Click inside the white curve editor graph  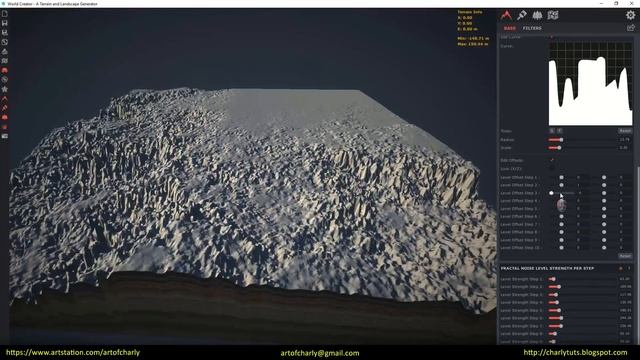pos(591,83)
